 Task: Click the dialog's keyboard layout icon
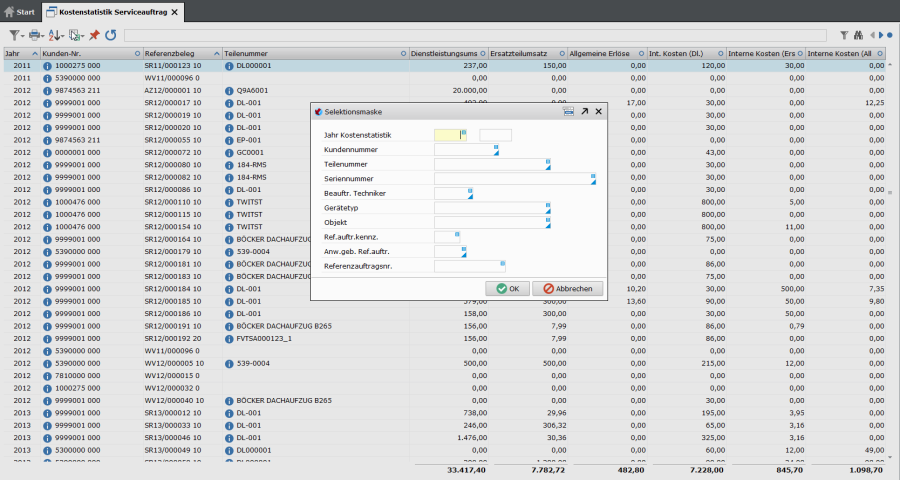[x=568, y=112]
